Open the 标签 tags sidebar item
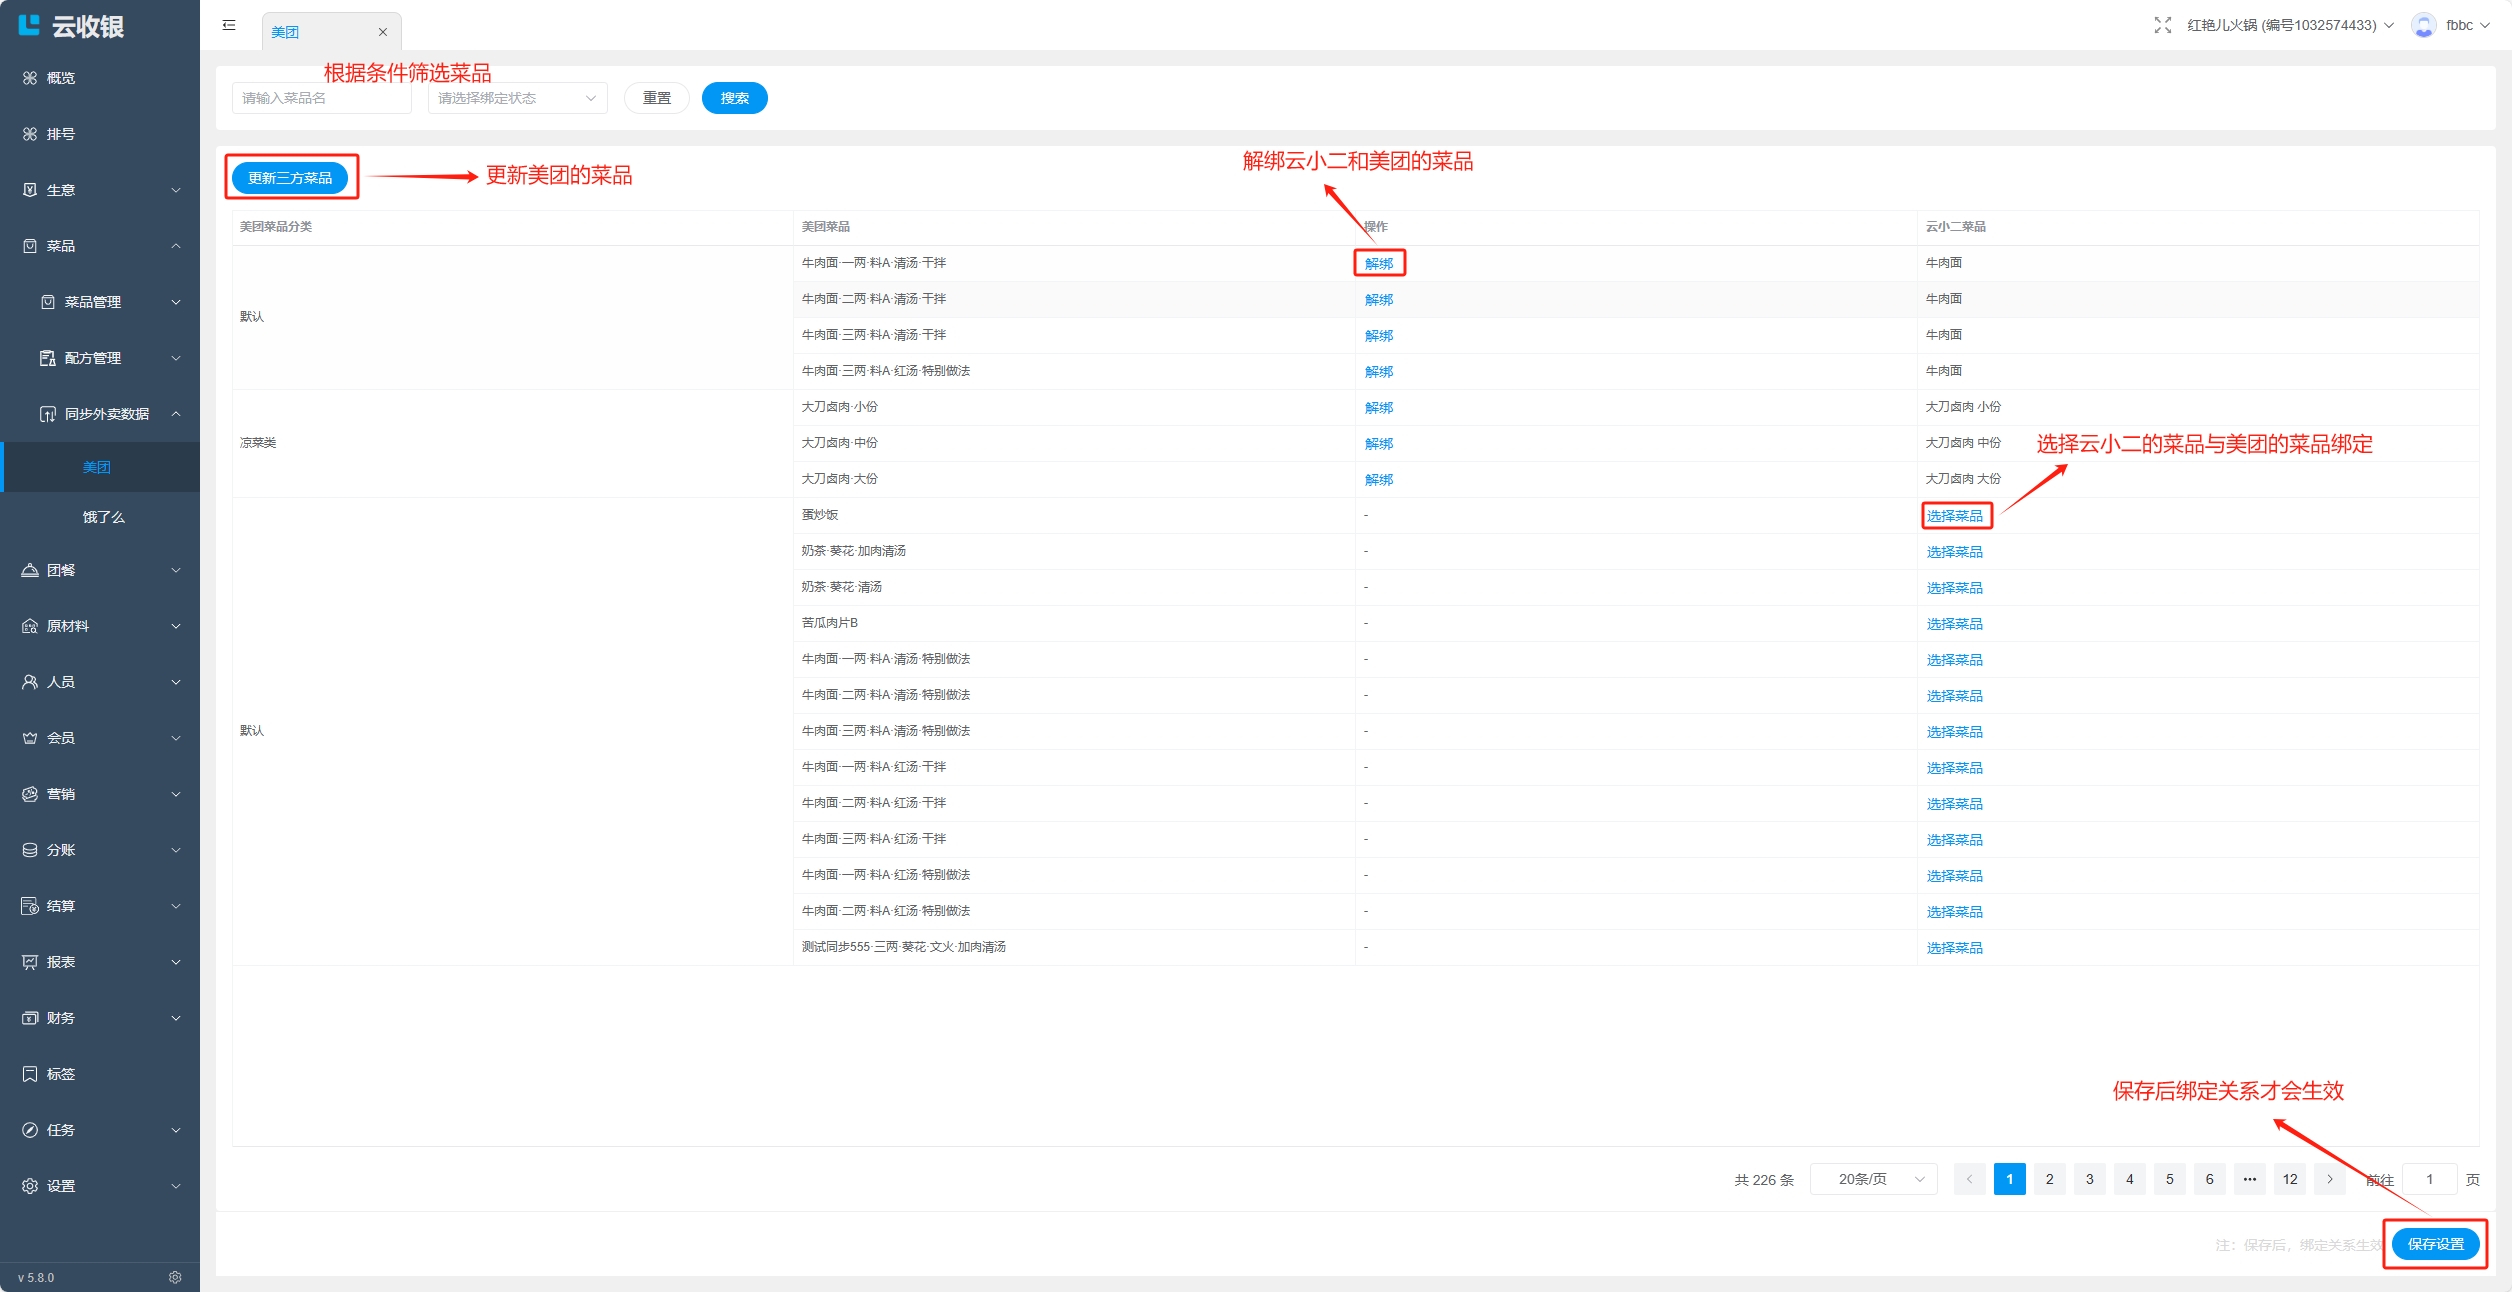The width and height of the screenshot is (2512, 1292). click(x=60, y=1074)
